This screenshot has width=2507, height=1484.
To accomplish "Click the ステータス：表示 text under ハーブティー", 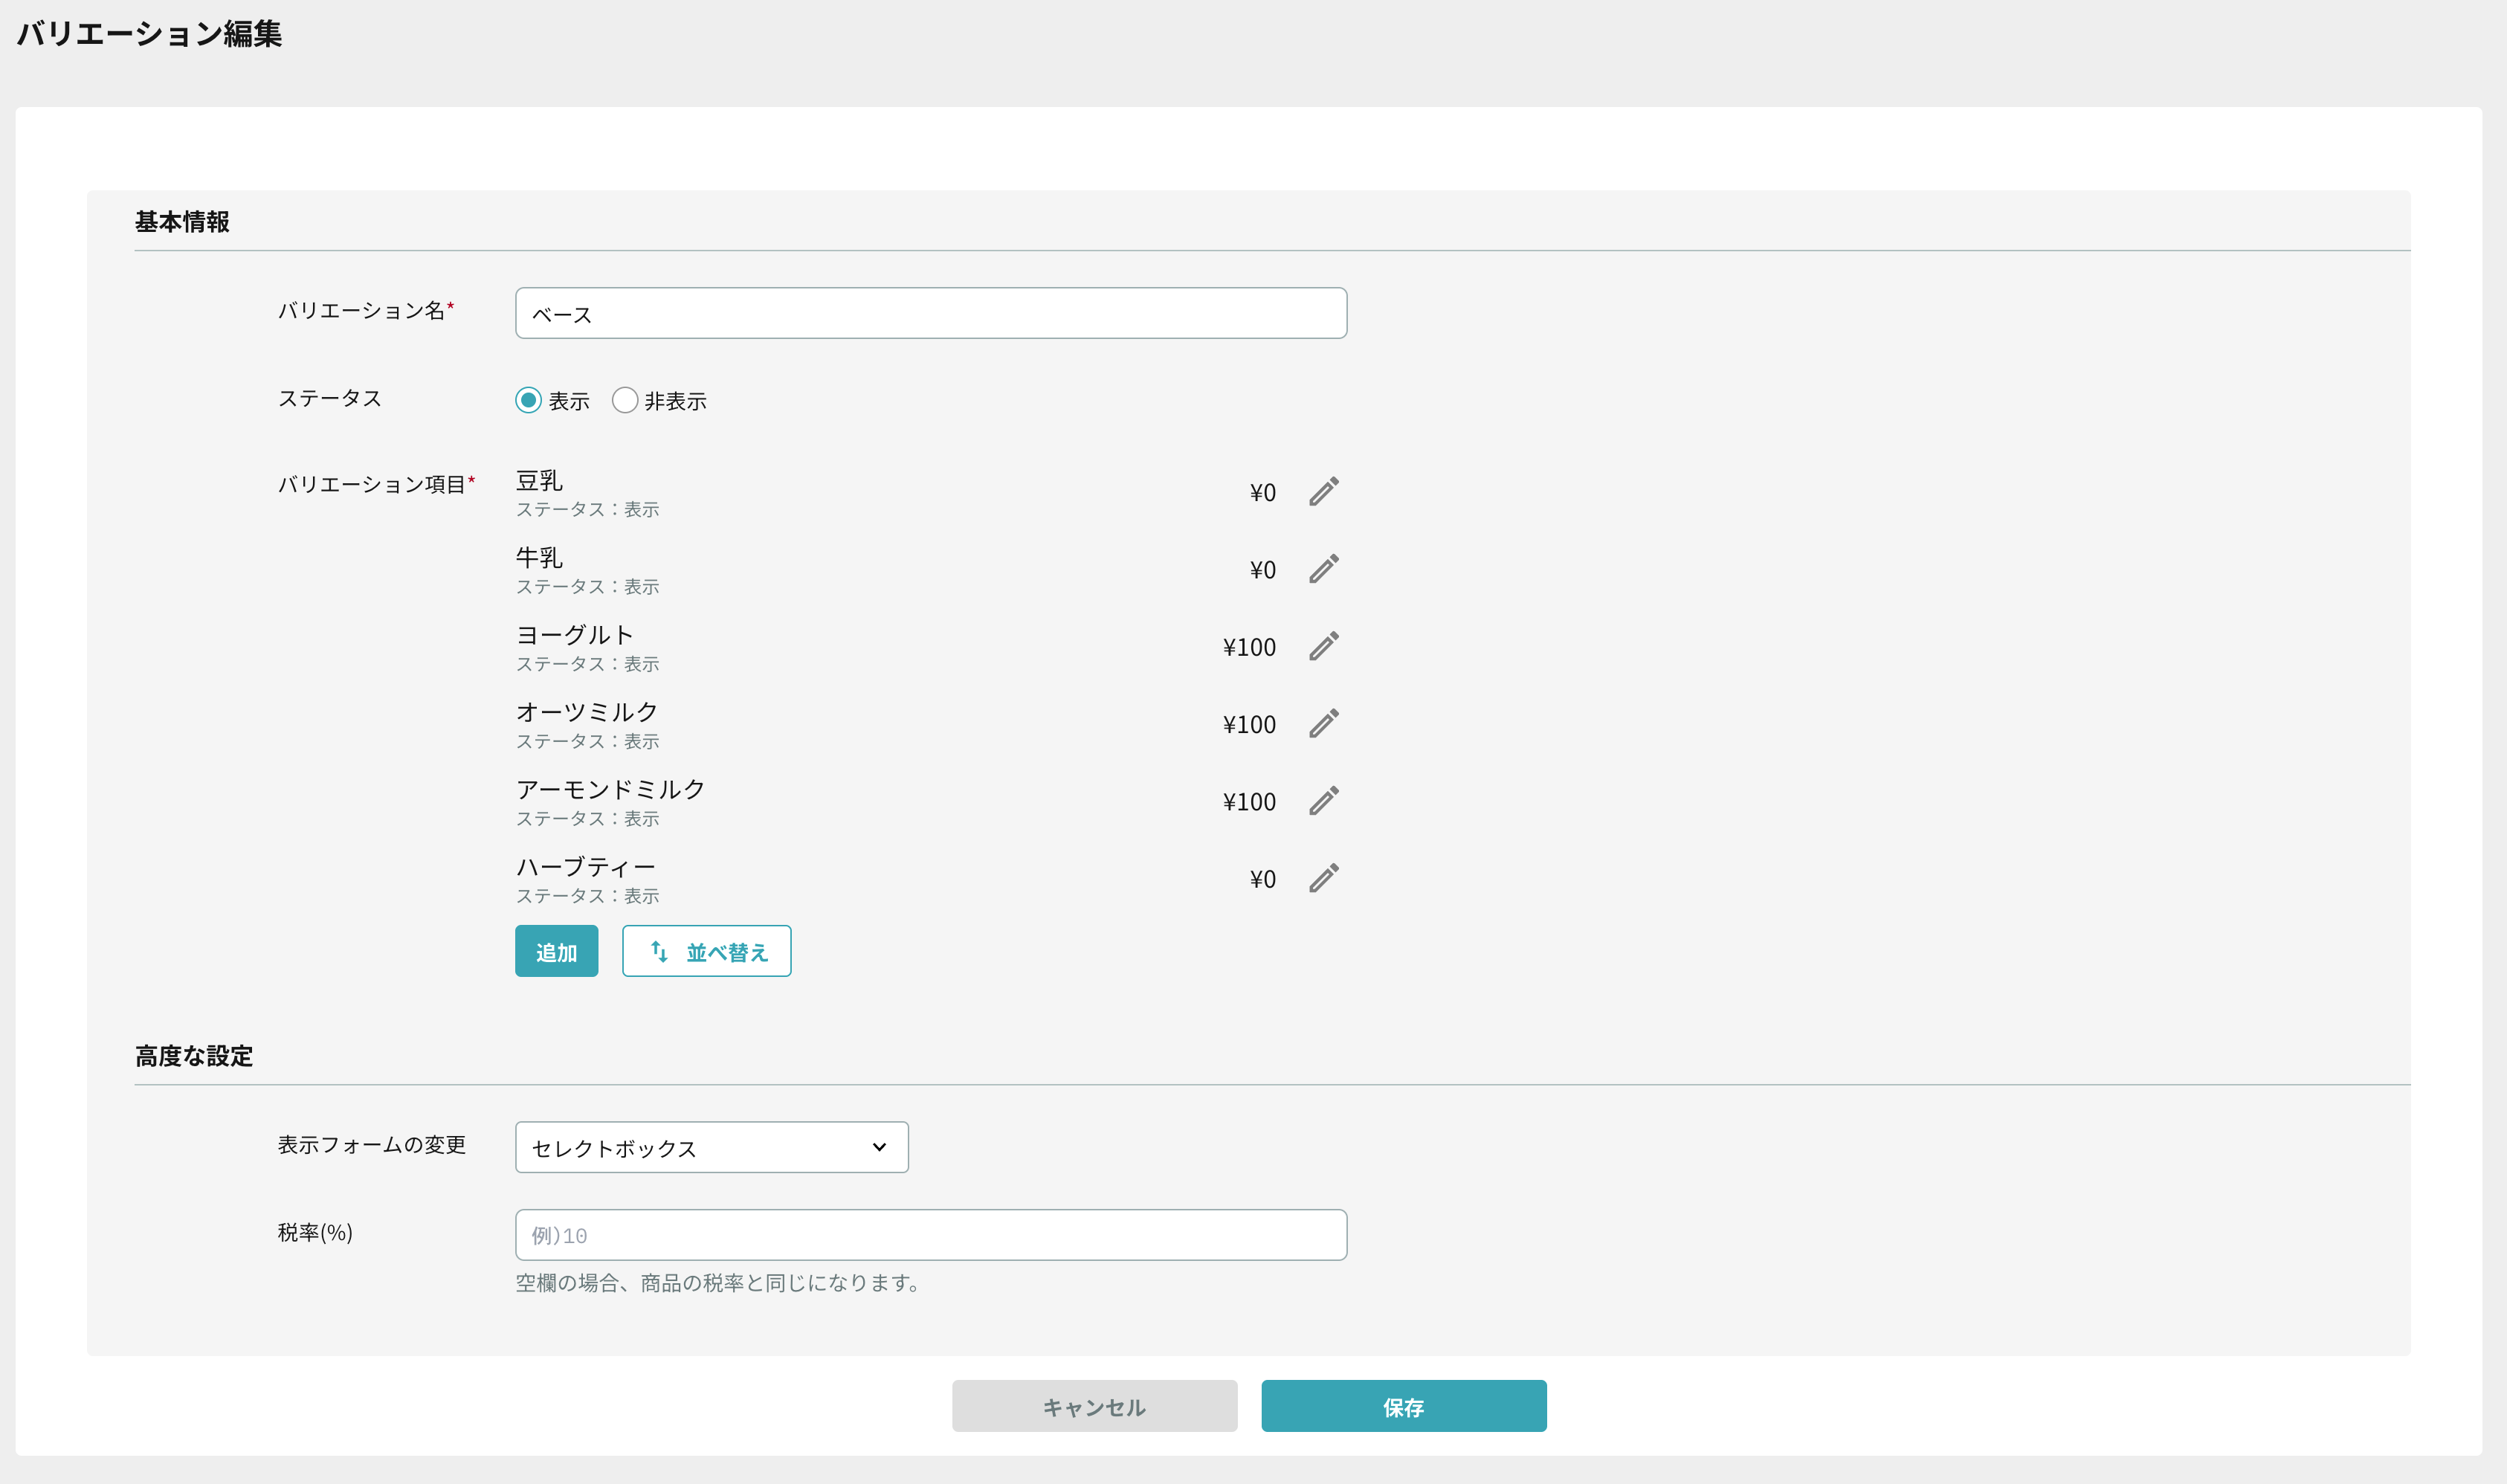I will (587, 896).
